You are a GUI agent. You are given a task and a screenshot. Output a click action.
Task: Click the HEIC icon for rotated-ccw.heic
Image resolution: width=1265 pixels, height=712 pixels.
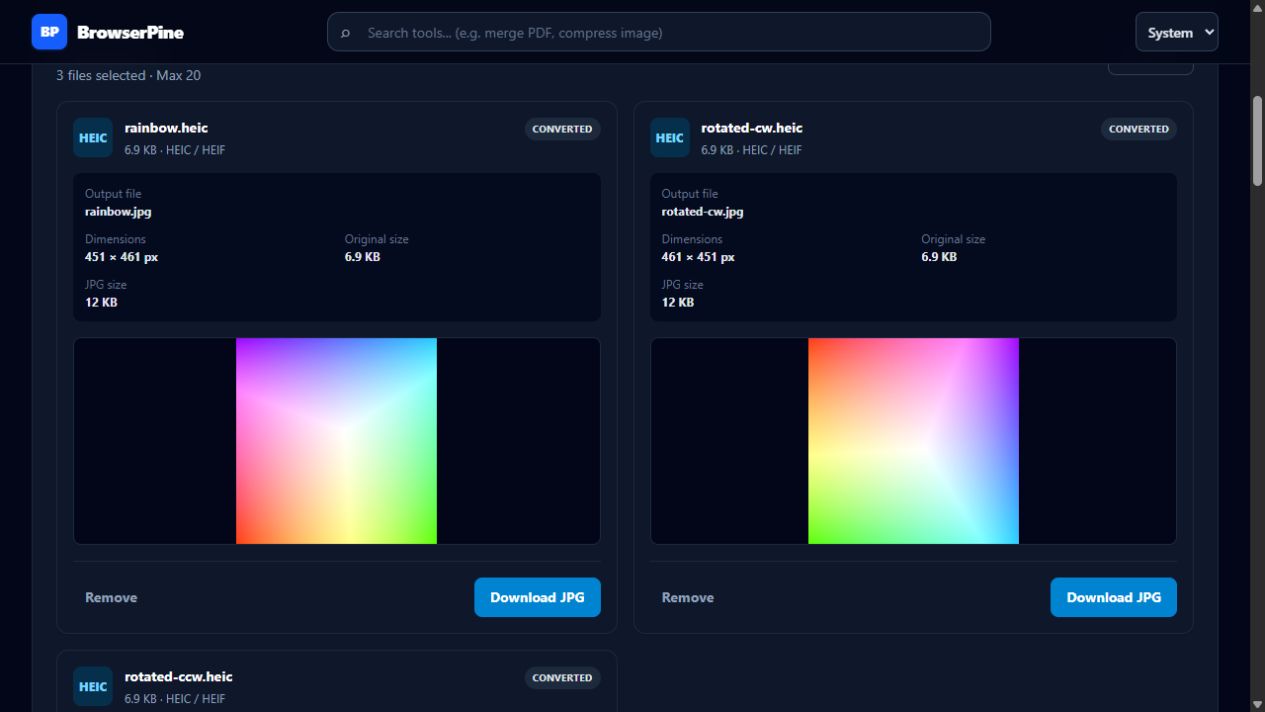[x=93, y=687]
